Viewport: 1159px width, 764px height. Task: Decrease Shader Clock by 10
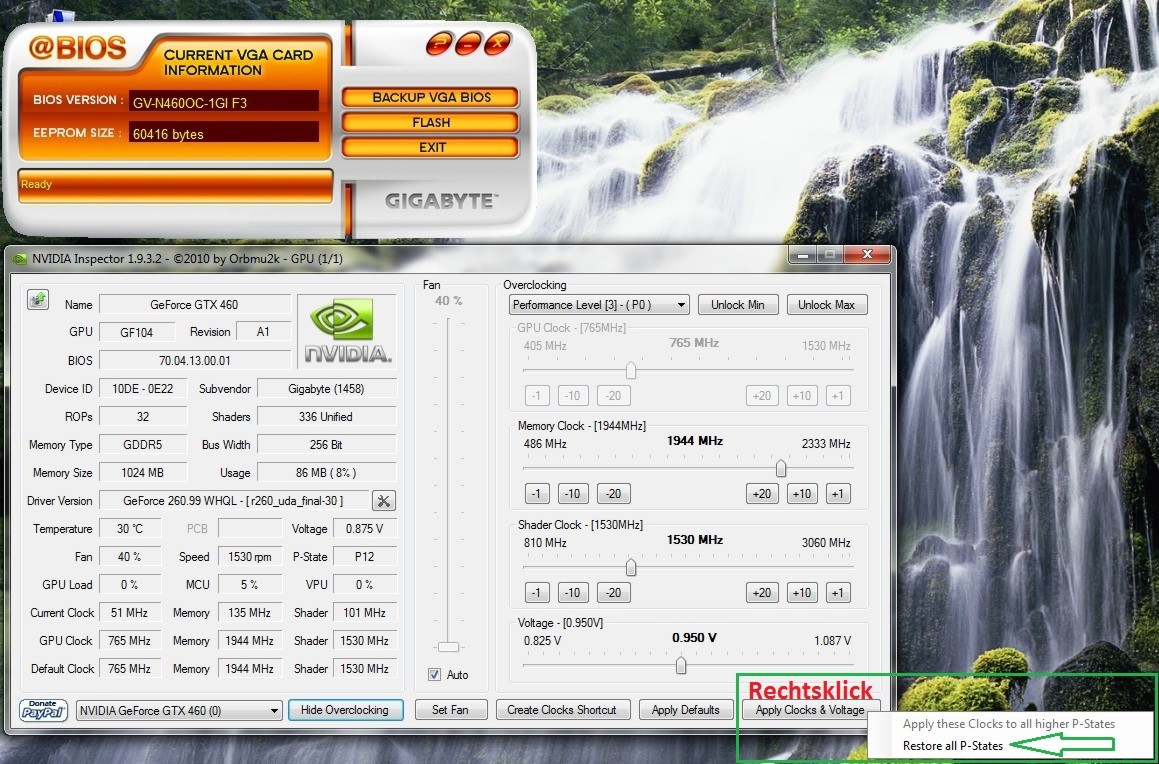pyautogui.click(x=573, y=593)
